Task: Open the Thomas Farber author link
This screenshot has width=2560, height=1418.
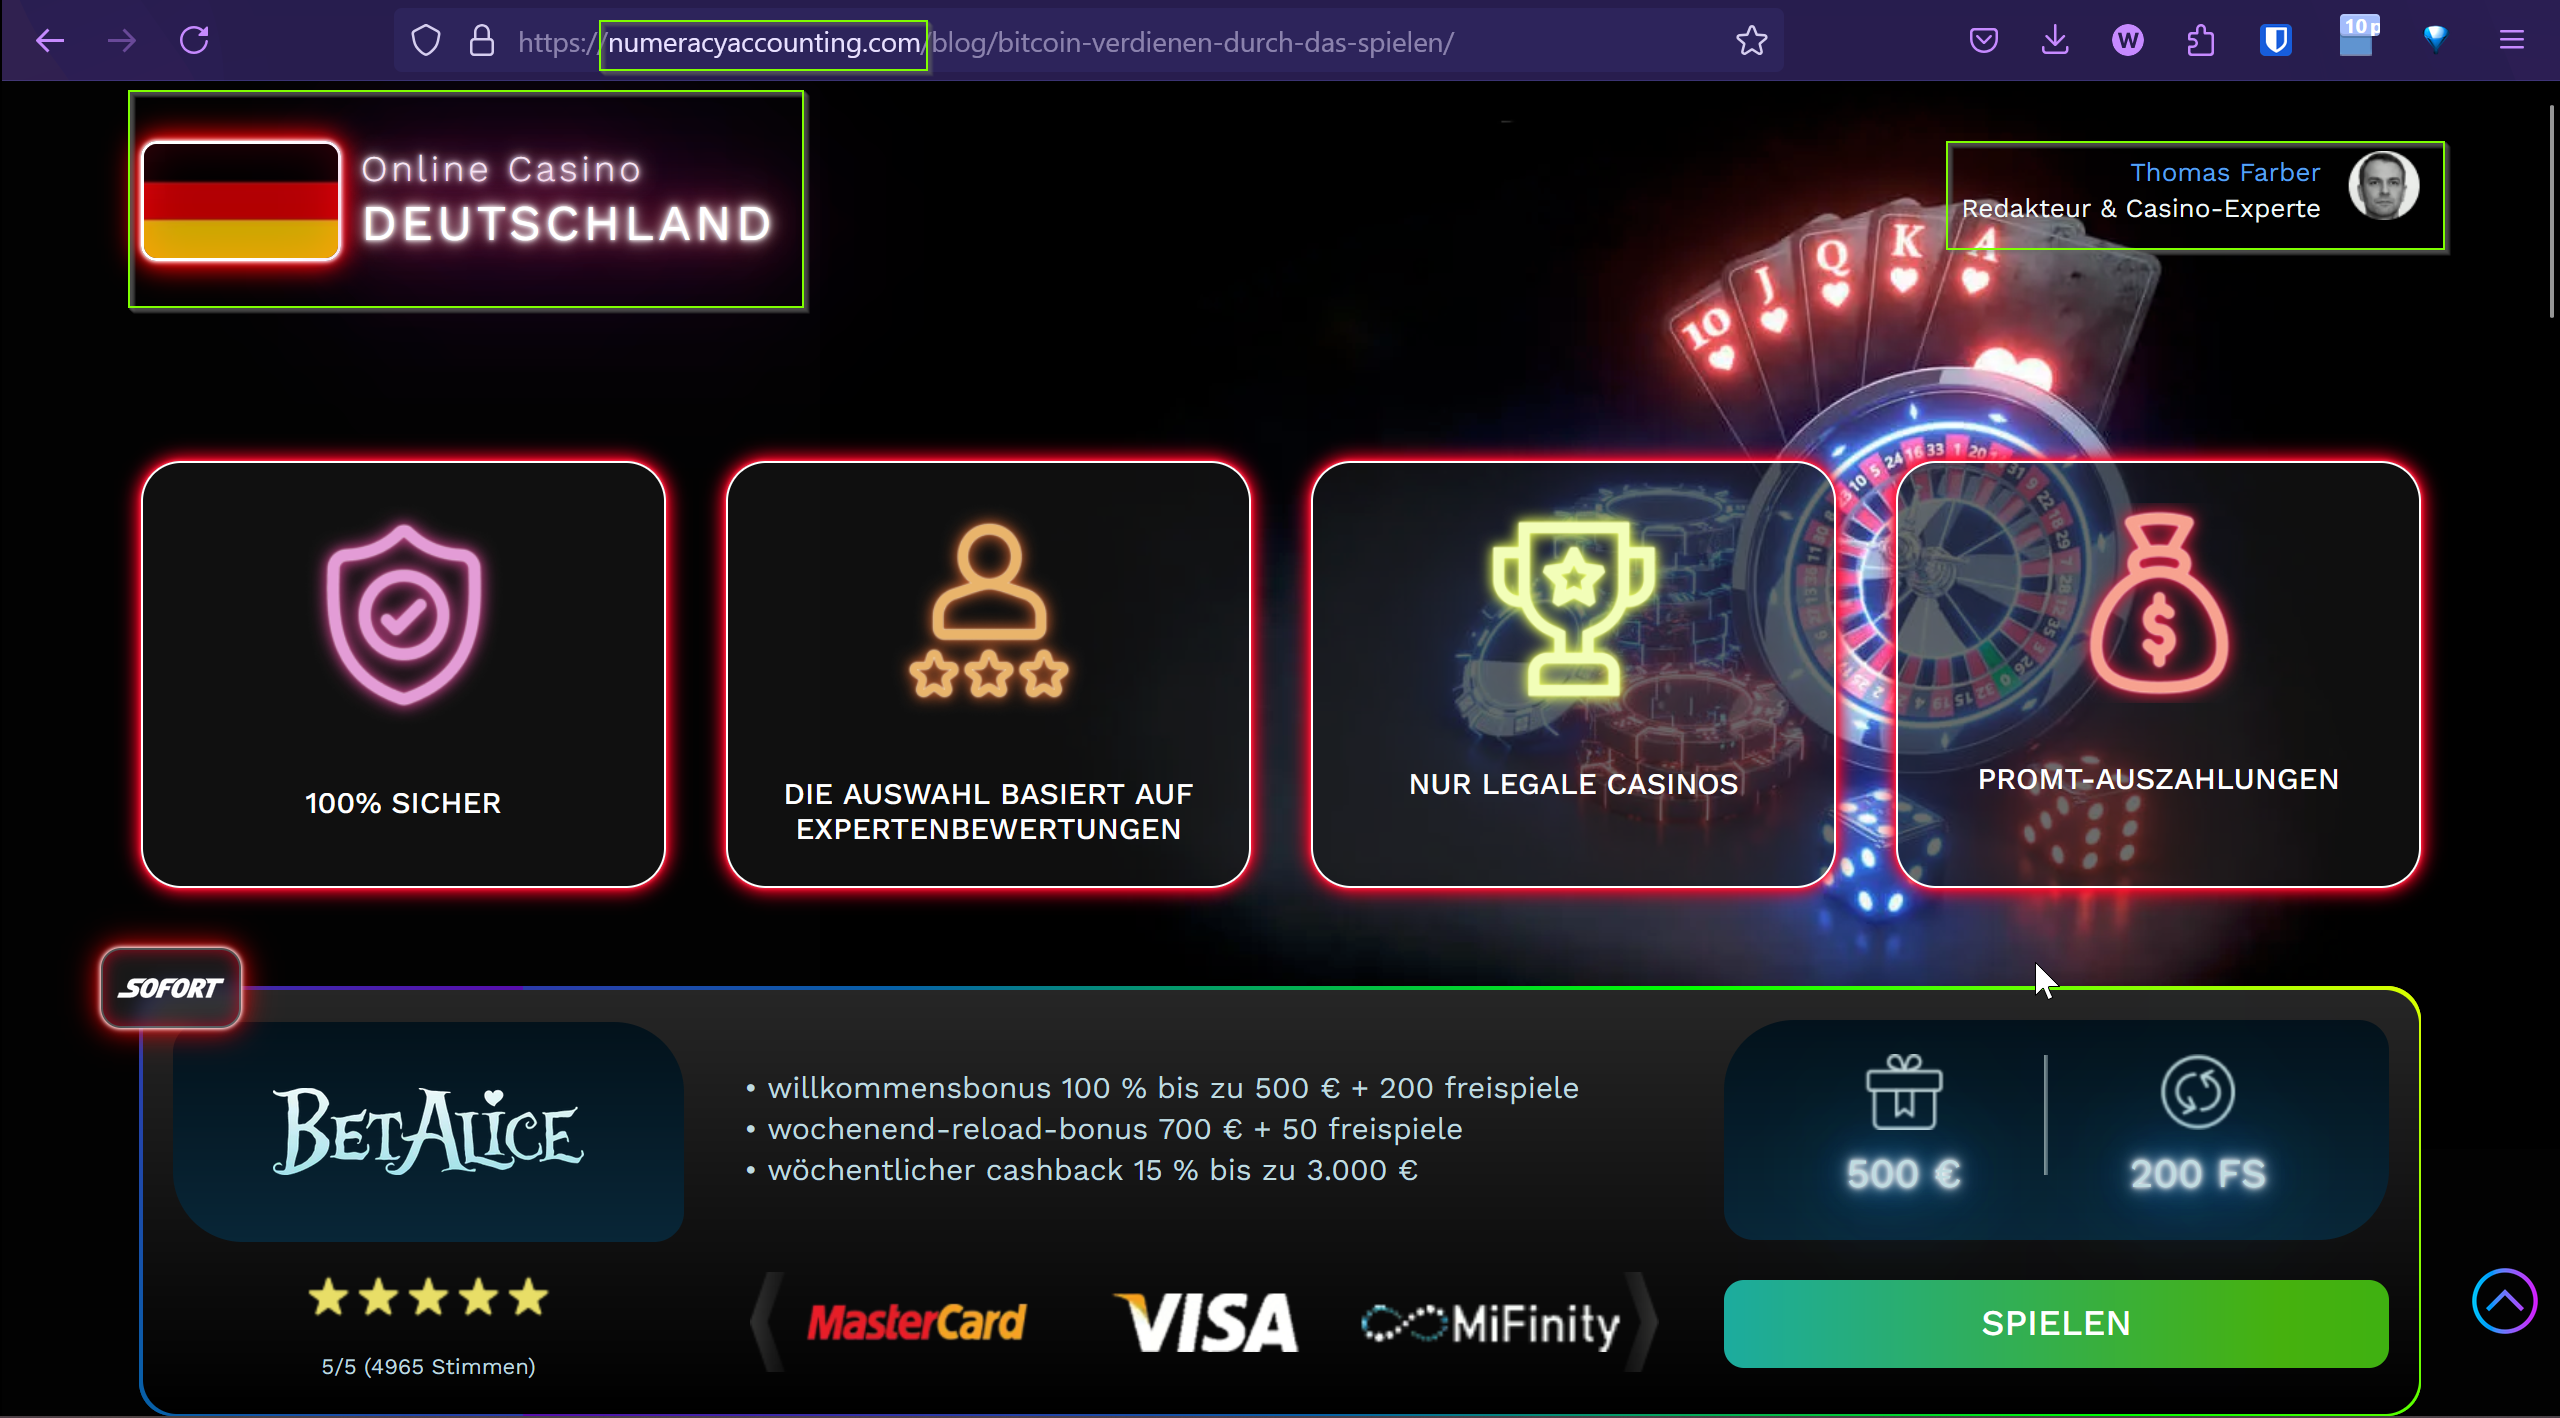Action: click(x=2224, y=172)
